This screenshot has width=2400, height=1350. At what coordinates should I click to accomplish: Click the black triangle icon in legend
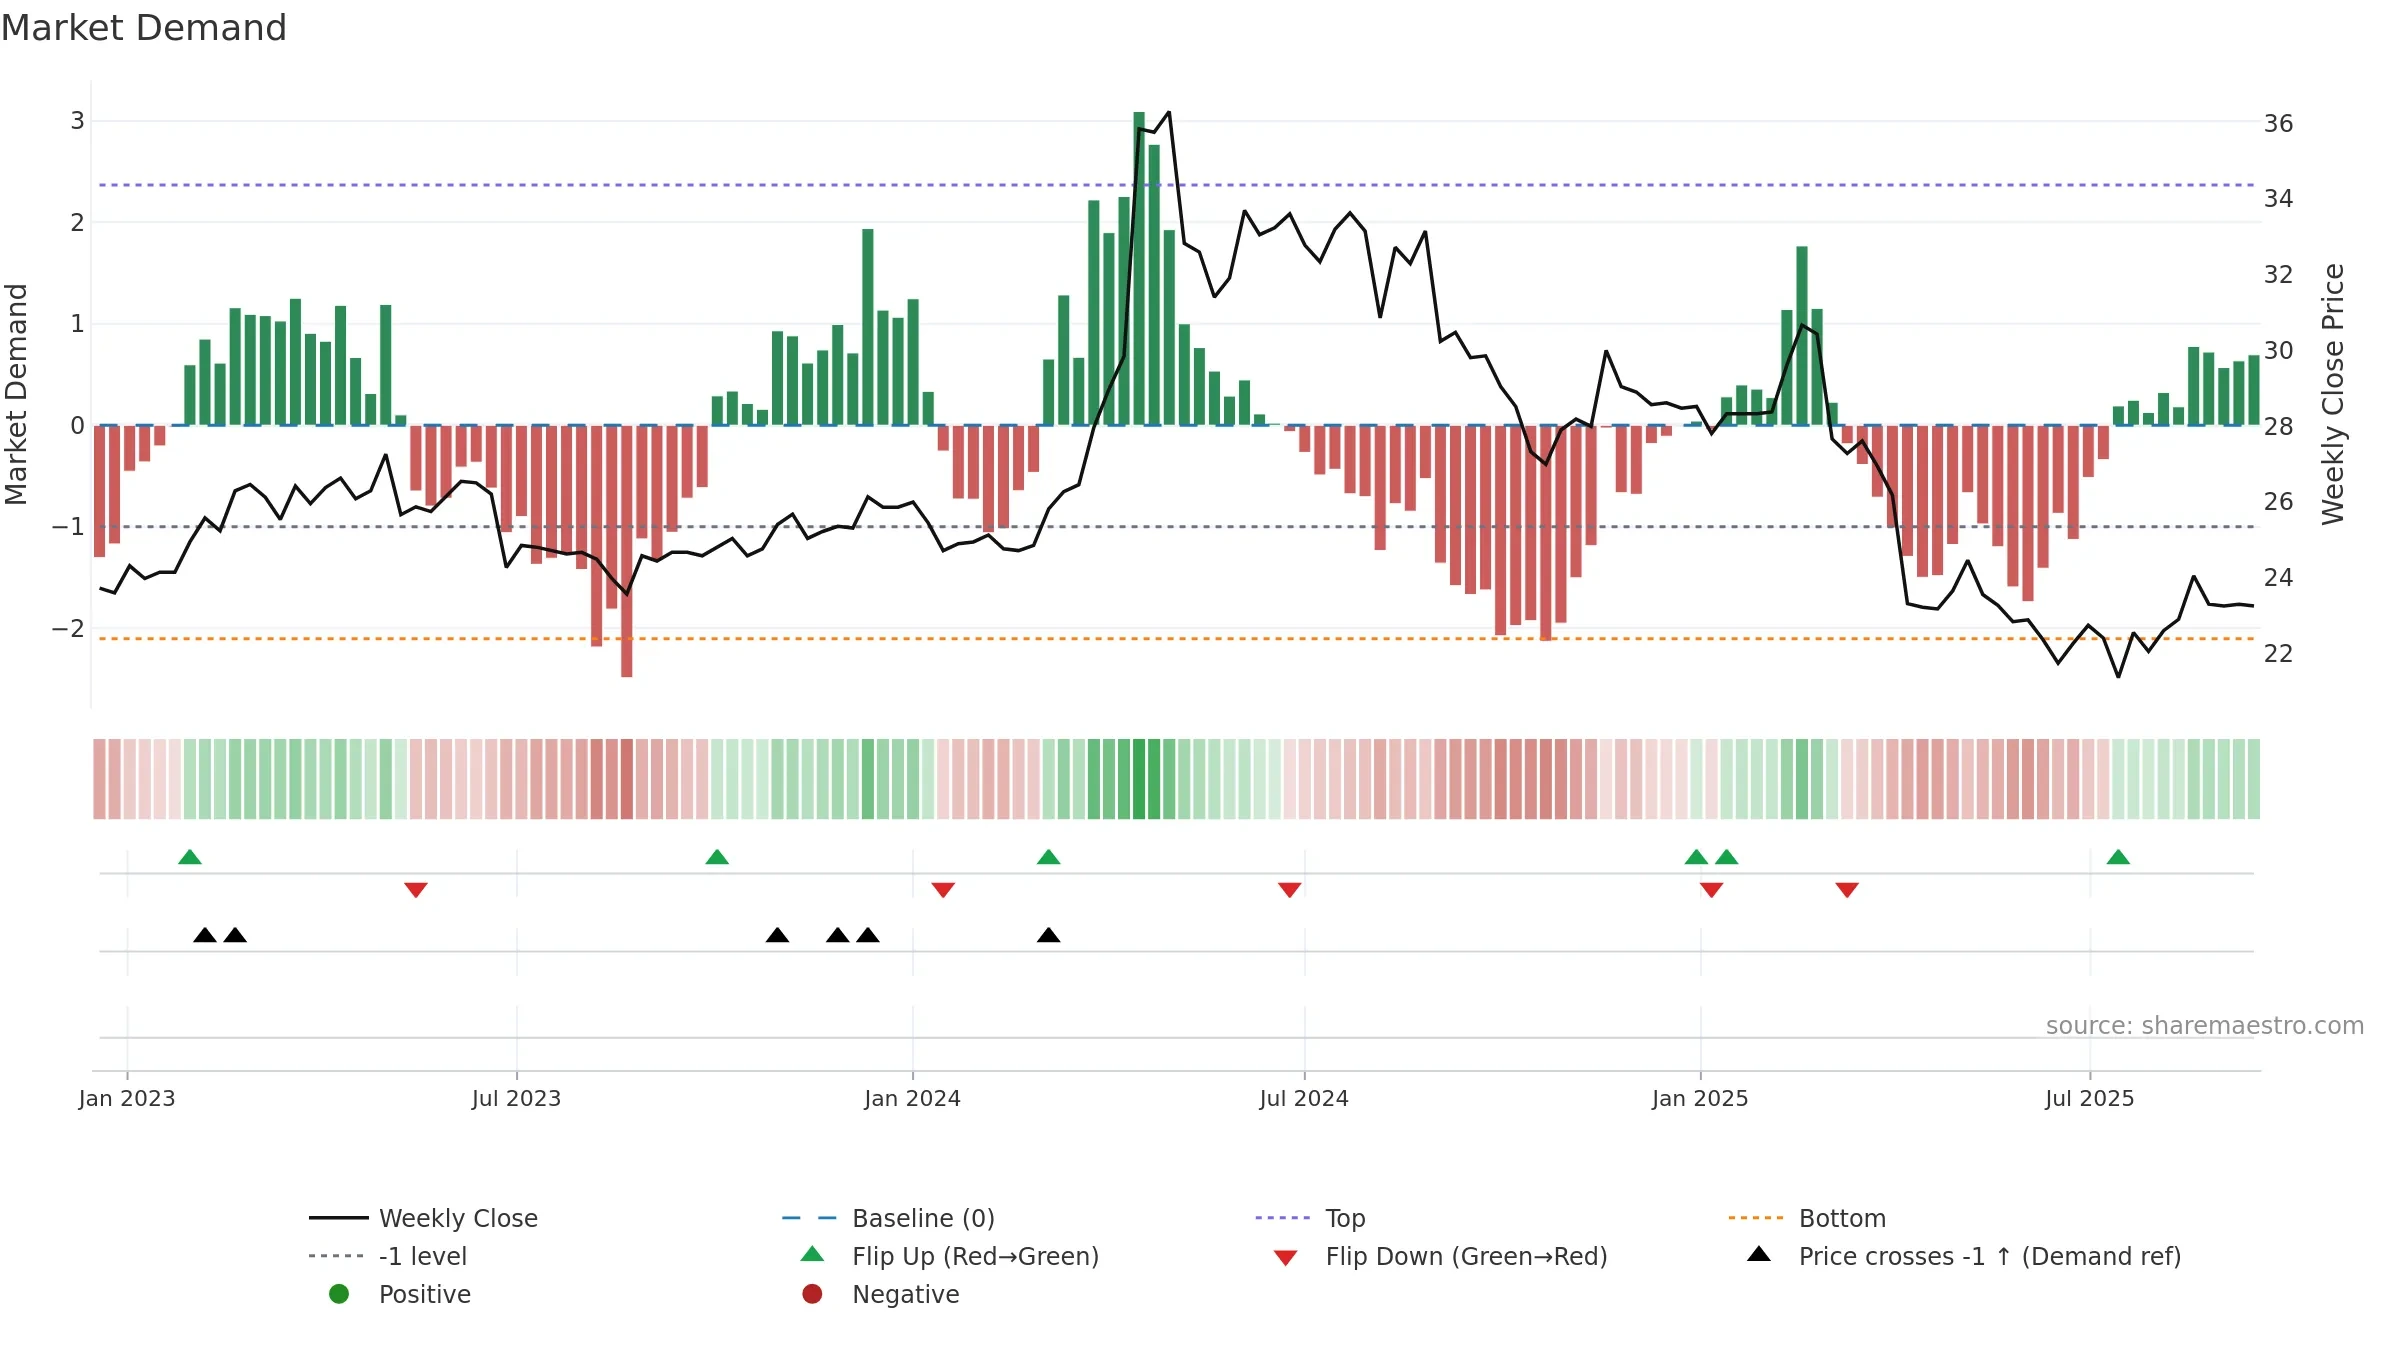click(x=1759, y=1254)
